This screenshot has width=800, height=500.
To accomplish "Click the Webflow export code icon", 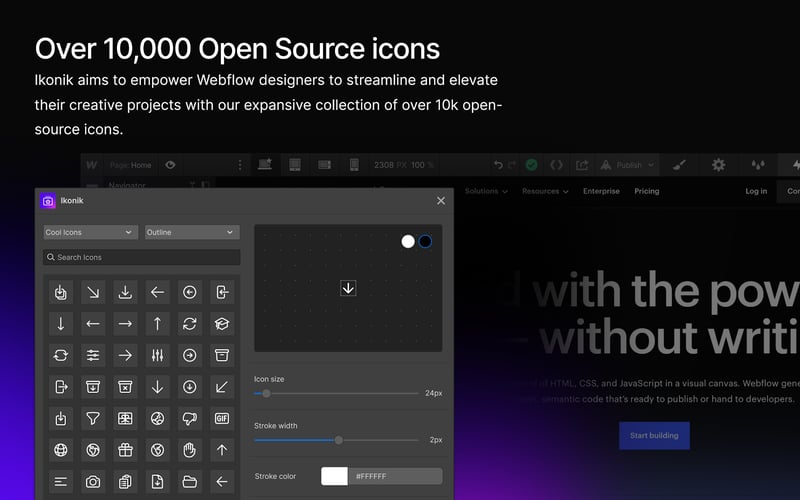I will click(557, 165).
